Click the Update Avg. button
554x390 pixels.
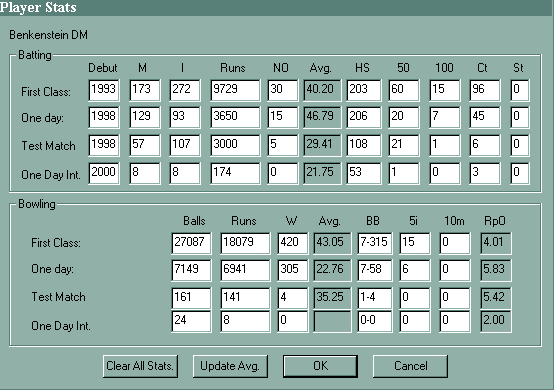pos(230,366)
